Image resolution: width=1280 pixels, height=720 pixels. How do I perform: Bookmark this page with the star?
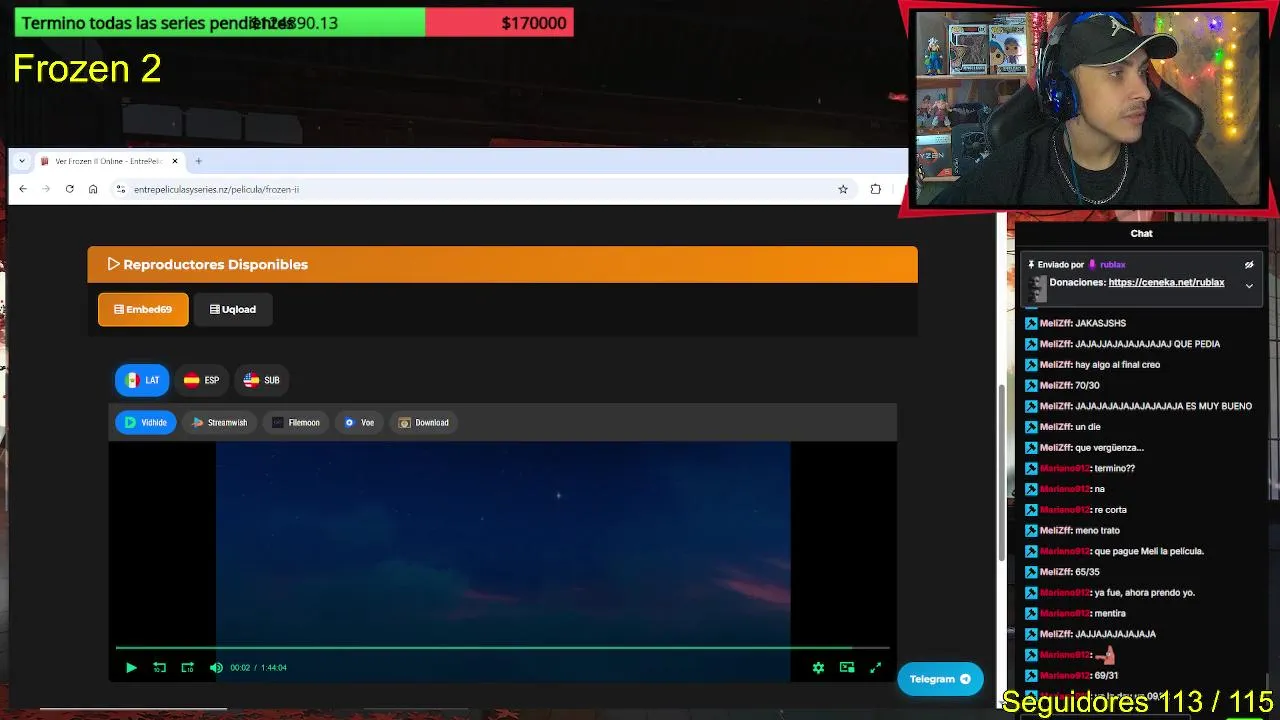coord(843,189)
